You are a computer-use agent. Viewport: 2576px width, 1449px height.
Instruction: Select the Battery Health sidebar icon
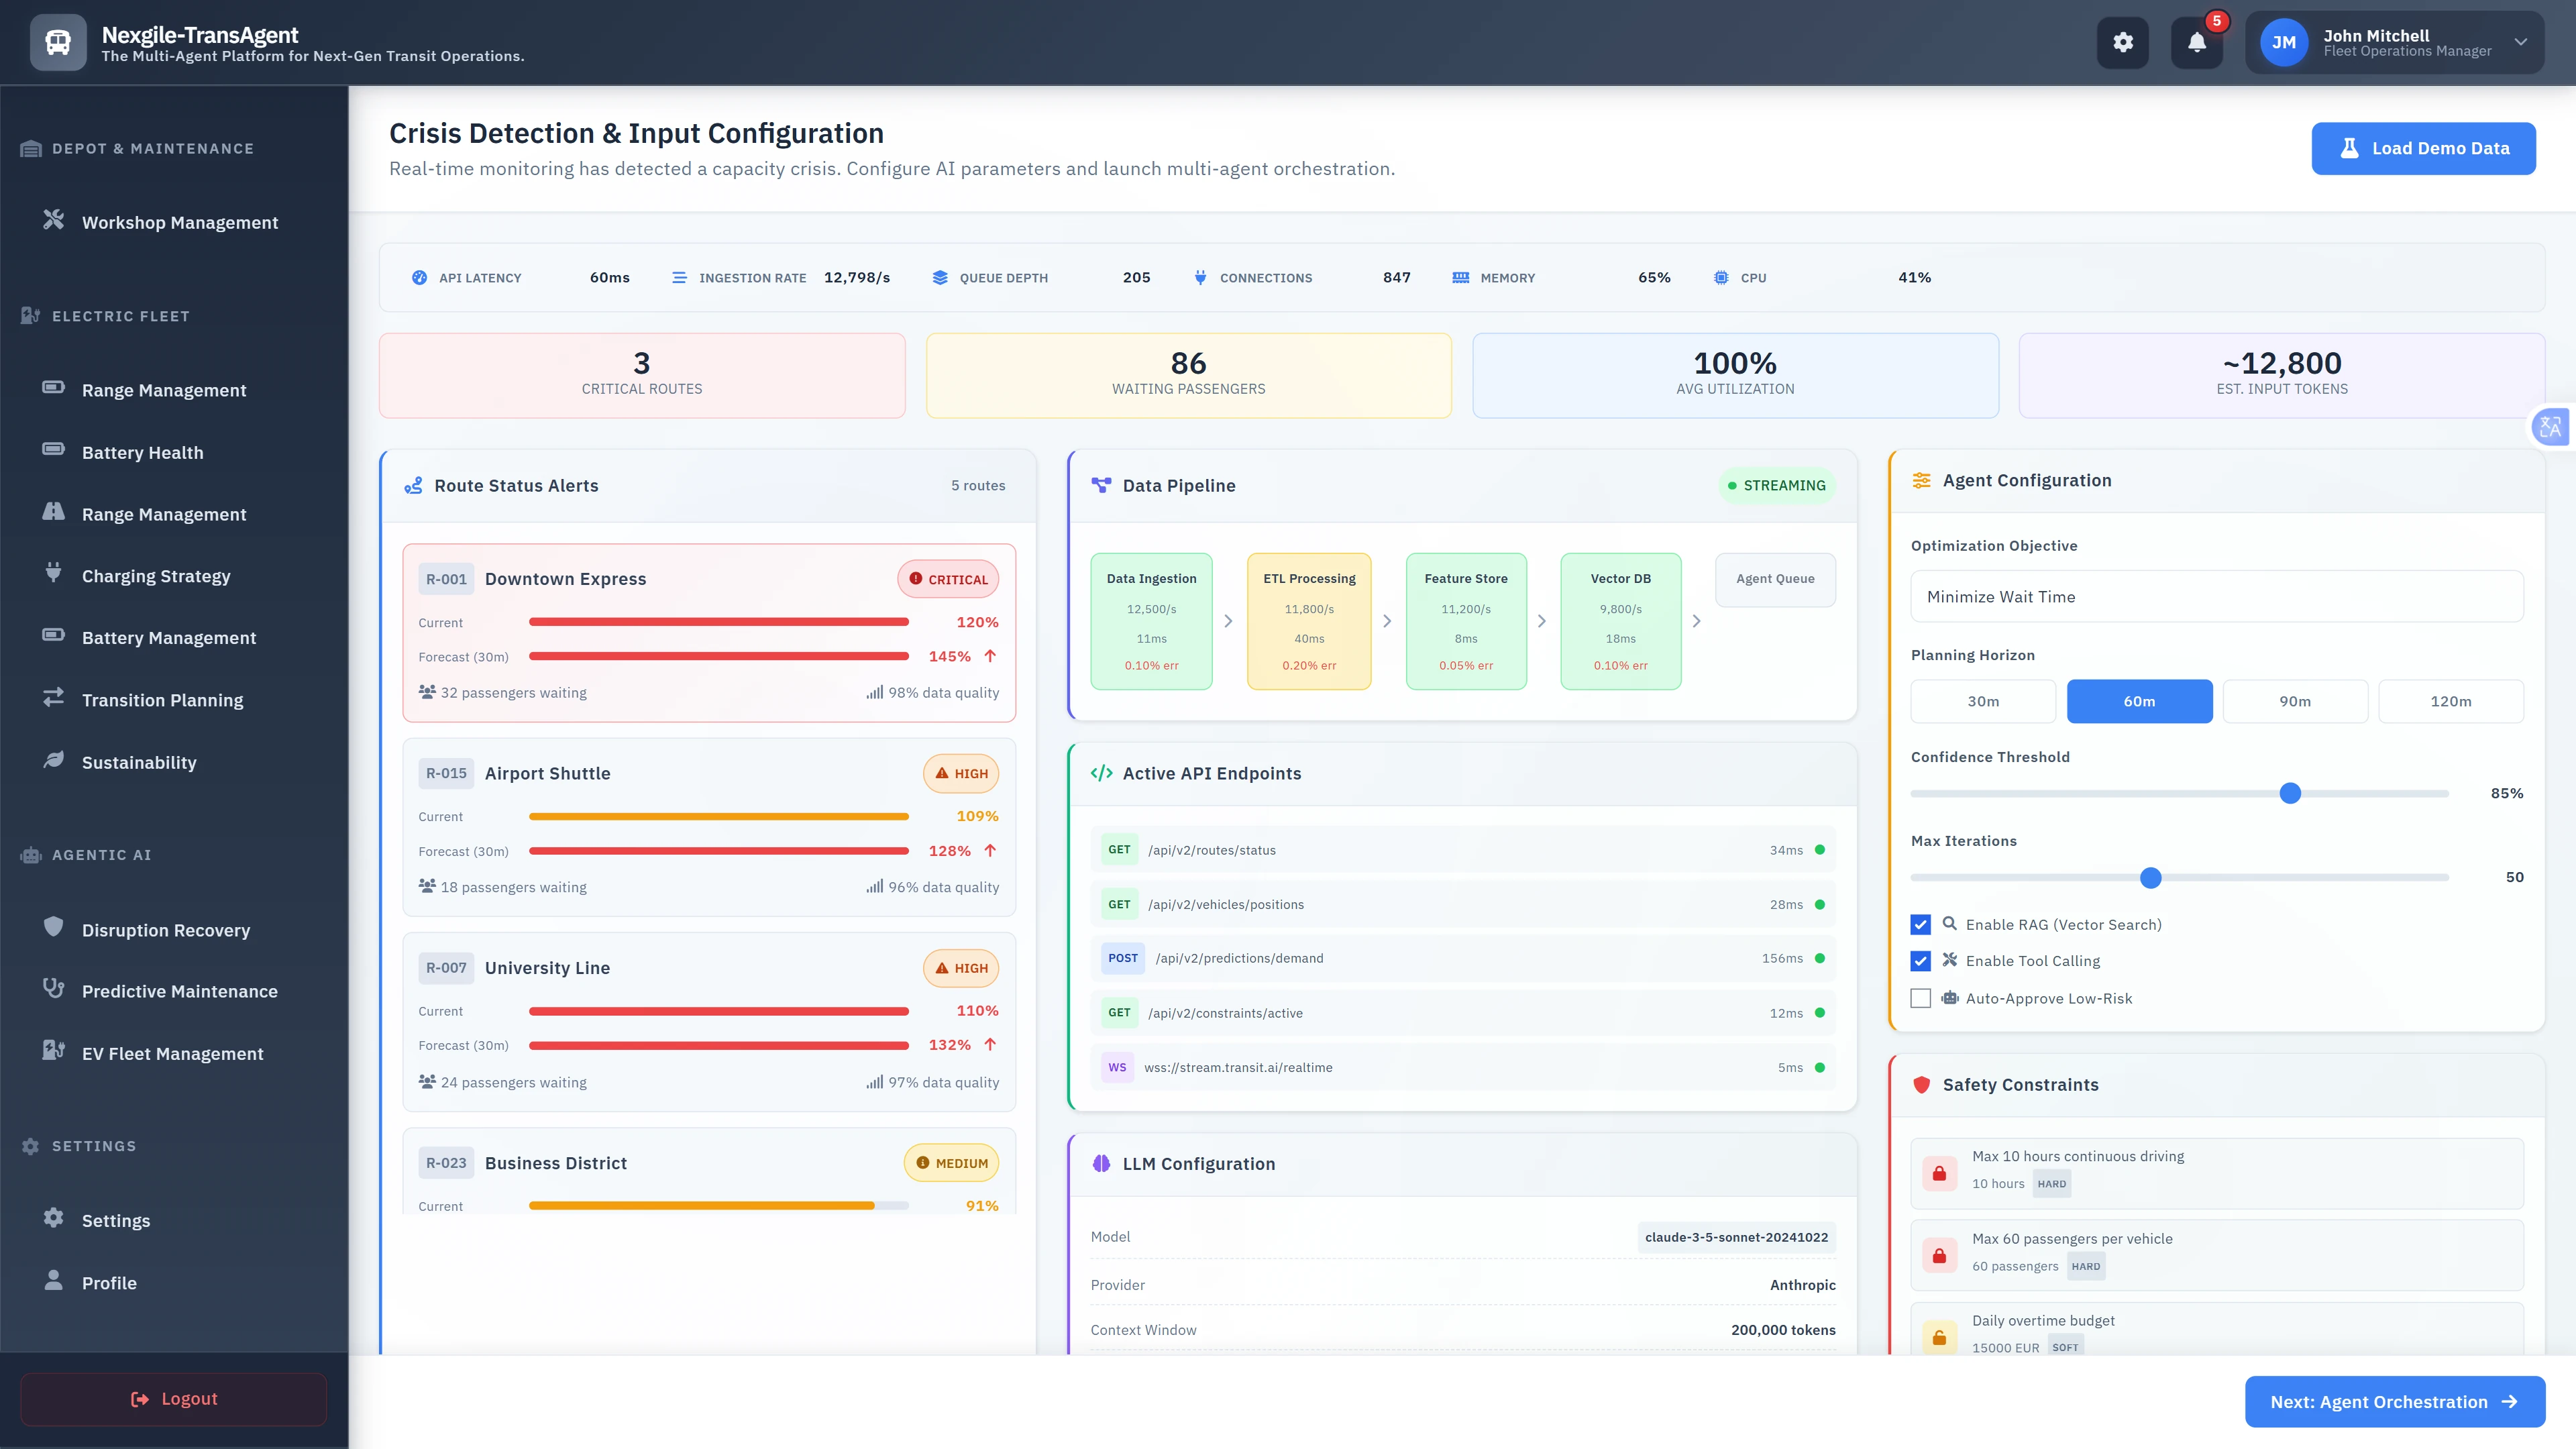tap(53, 451)
